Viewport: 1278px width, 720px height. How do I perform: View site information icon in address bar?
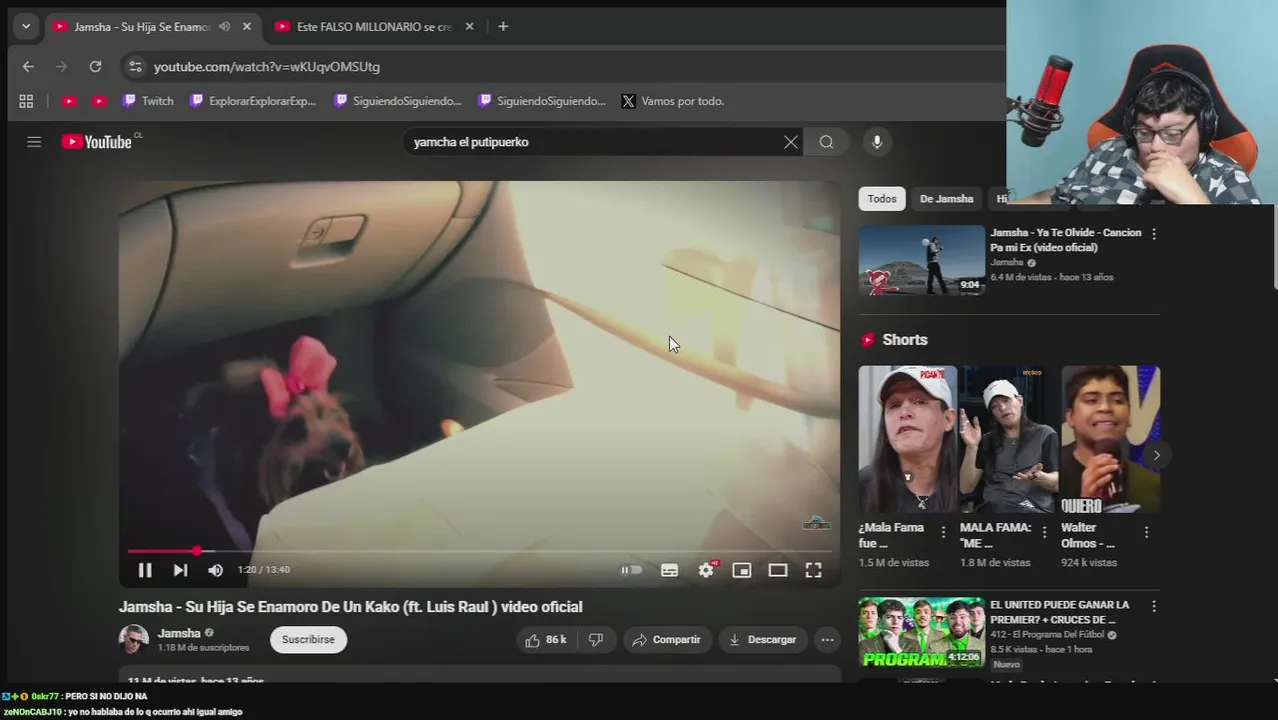(135, 67)
